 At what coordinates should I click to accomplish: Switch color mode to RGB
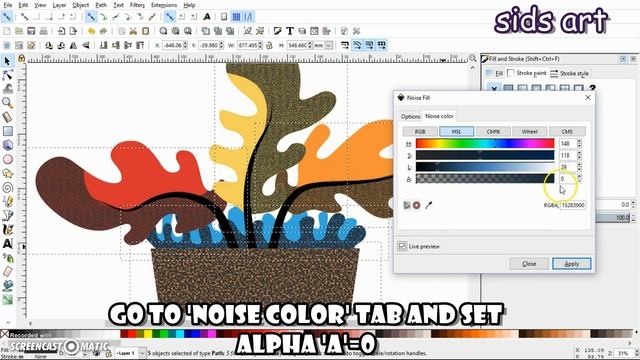pos(420,131)
